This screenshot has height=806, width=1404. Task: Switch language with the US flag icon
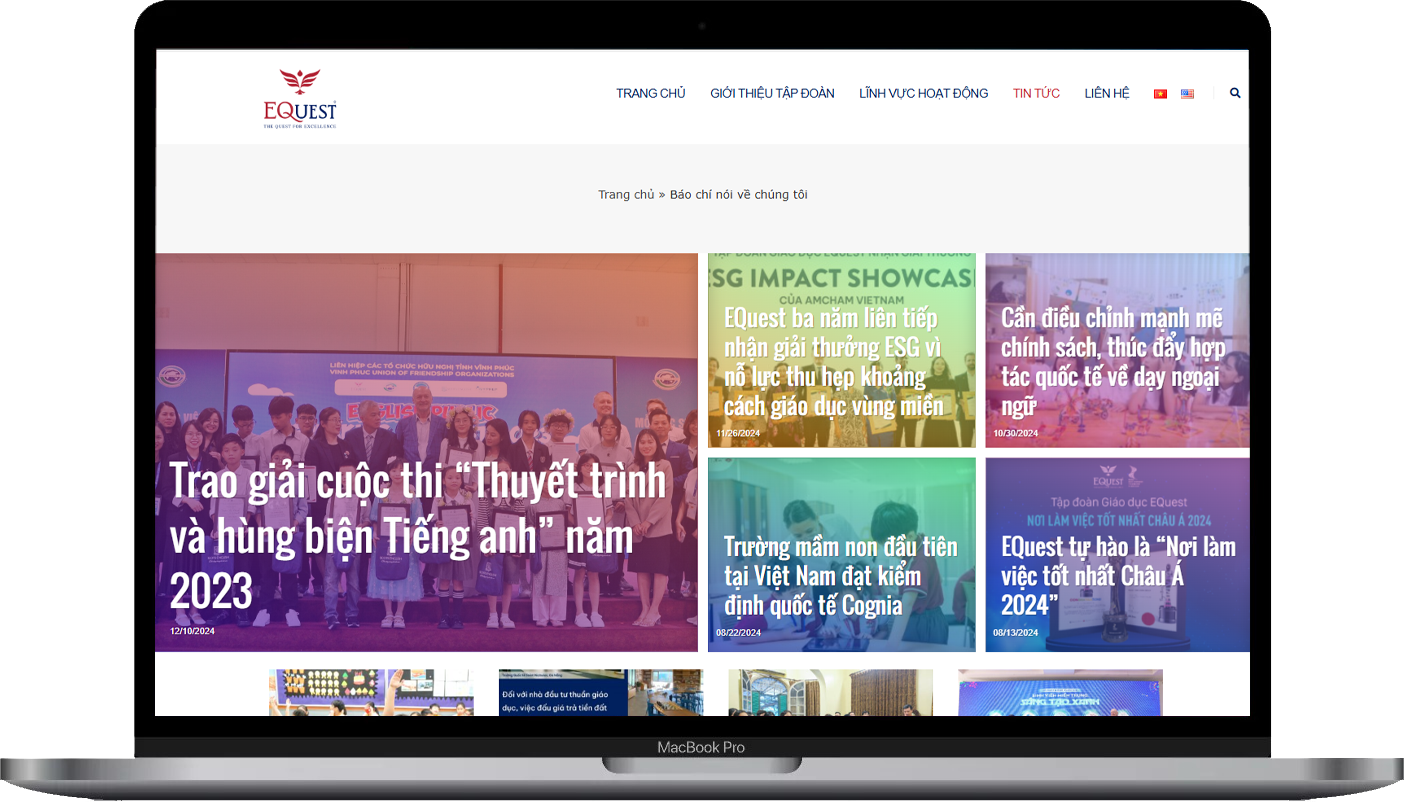click(x=1187, y=94)
